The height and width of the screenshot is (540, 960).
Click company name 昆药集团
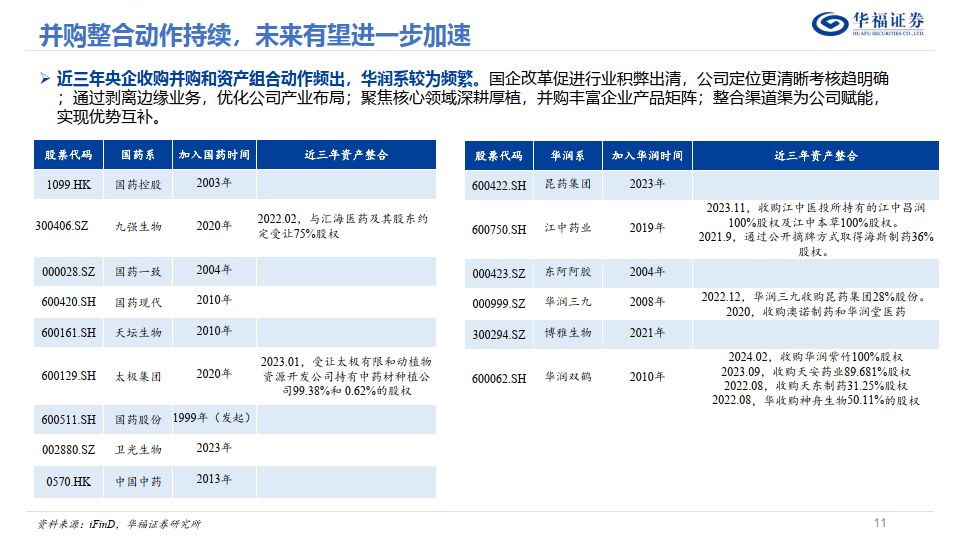point(568,184)
